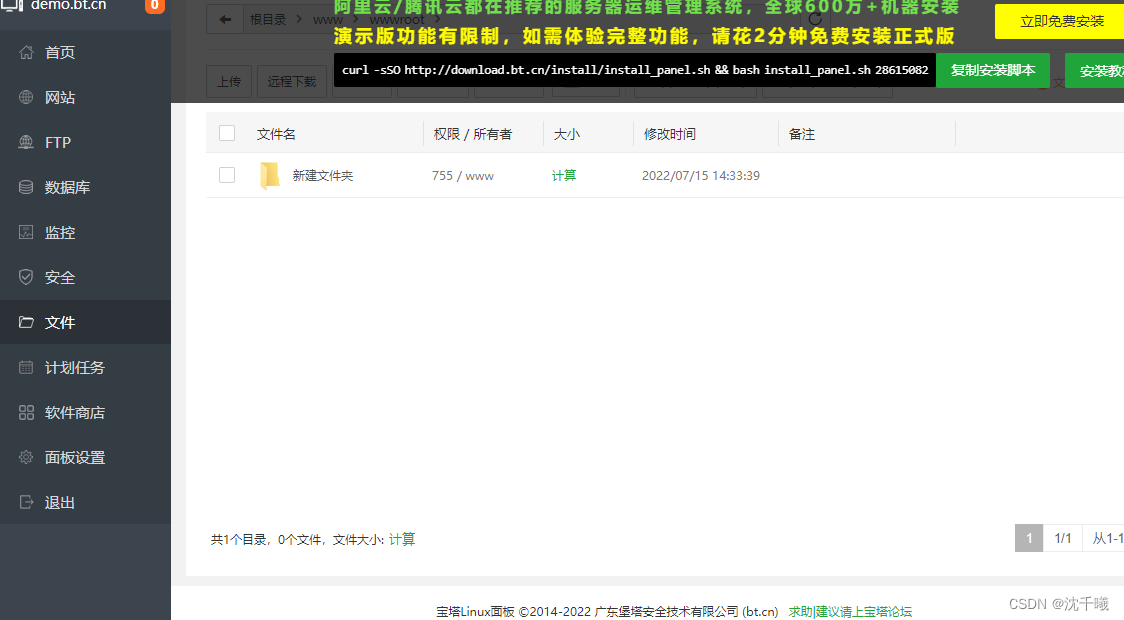Viewport: 1124px width, 620px height.
Task: Click demo.bt.cn title in sidebar header
Action: [x=69, y=6]
